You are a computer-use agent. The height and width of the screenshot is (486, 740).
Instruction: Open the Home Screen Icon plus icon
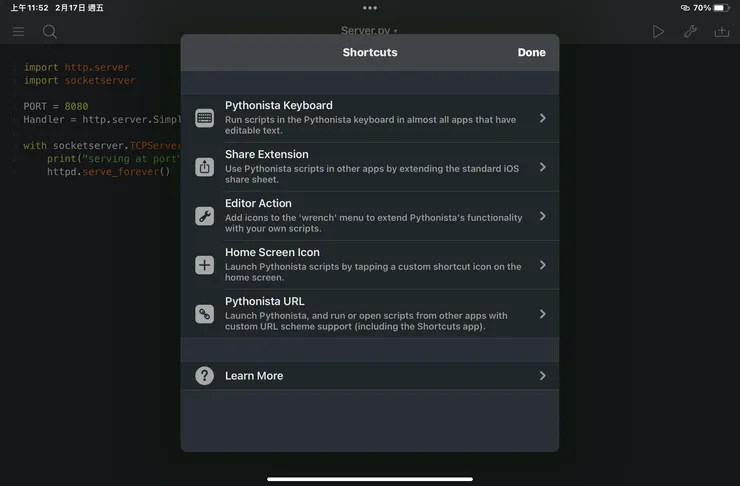point(204,265)
